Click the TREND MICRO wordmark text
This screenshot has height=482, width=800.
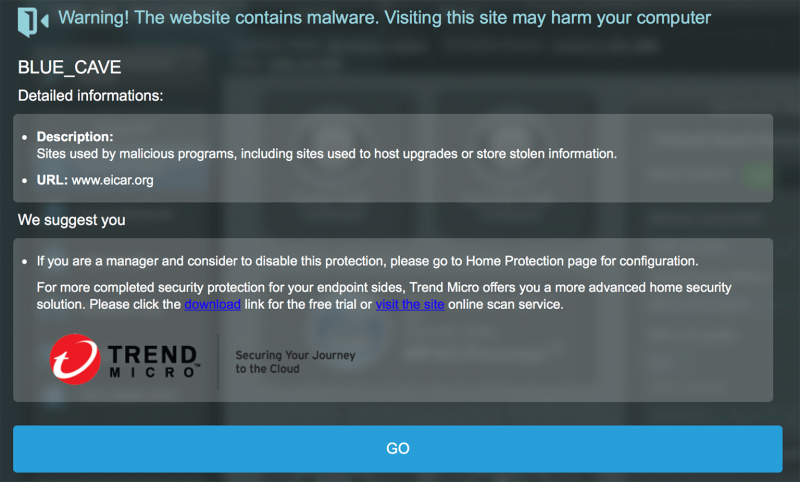click(x=154, y=361)
